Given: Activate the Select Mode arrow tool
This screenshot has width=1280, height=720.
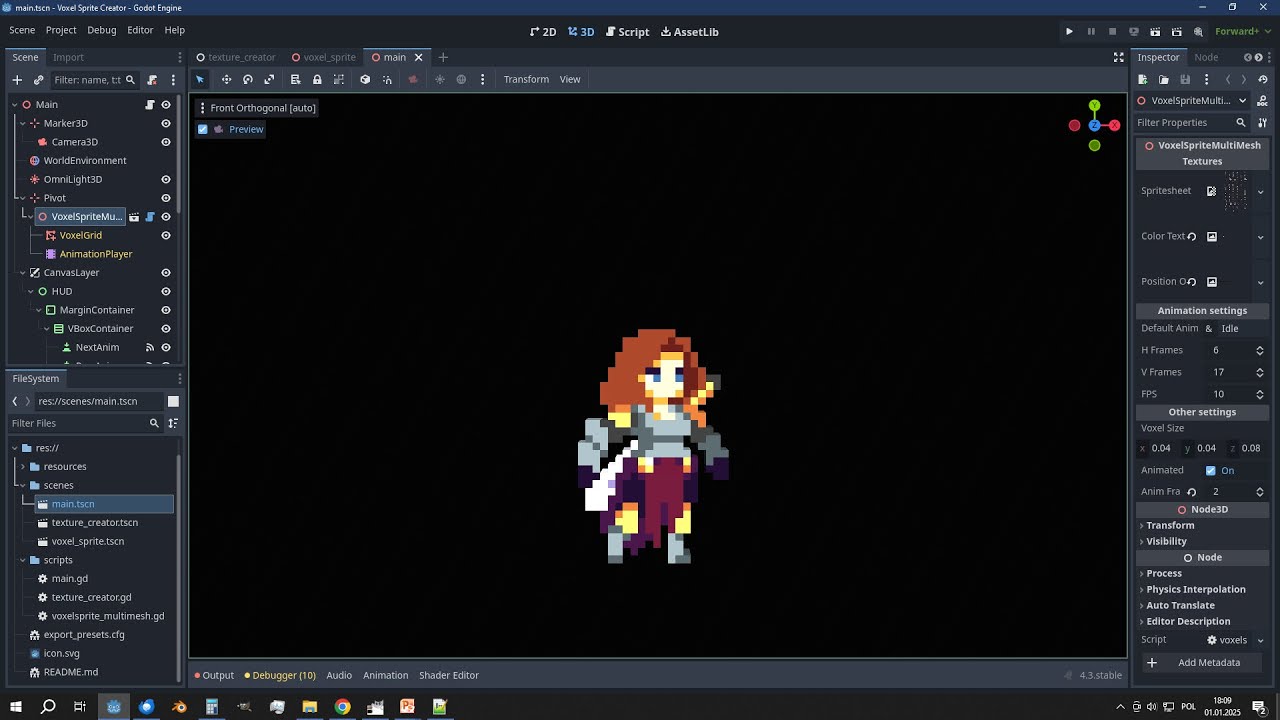Looking at the screenshot, I should tap(200, 79).
